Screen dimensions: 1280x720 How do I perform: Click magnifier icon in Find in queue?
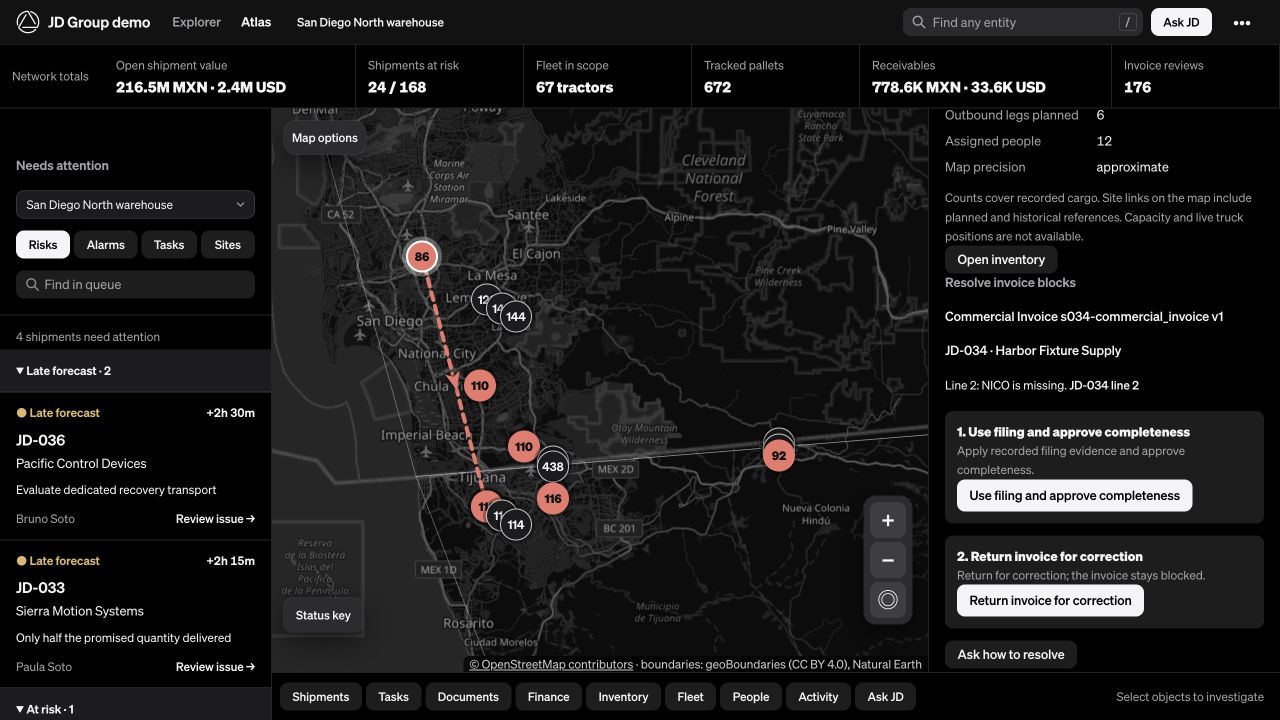pyautogui.click(x=33, y=284)
